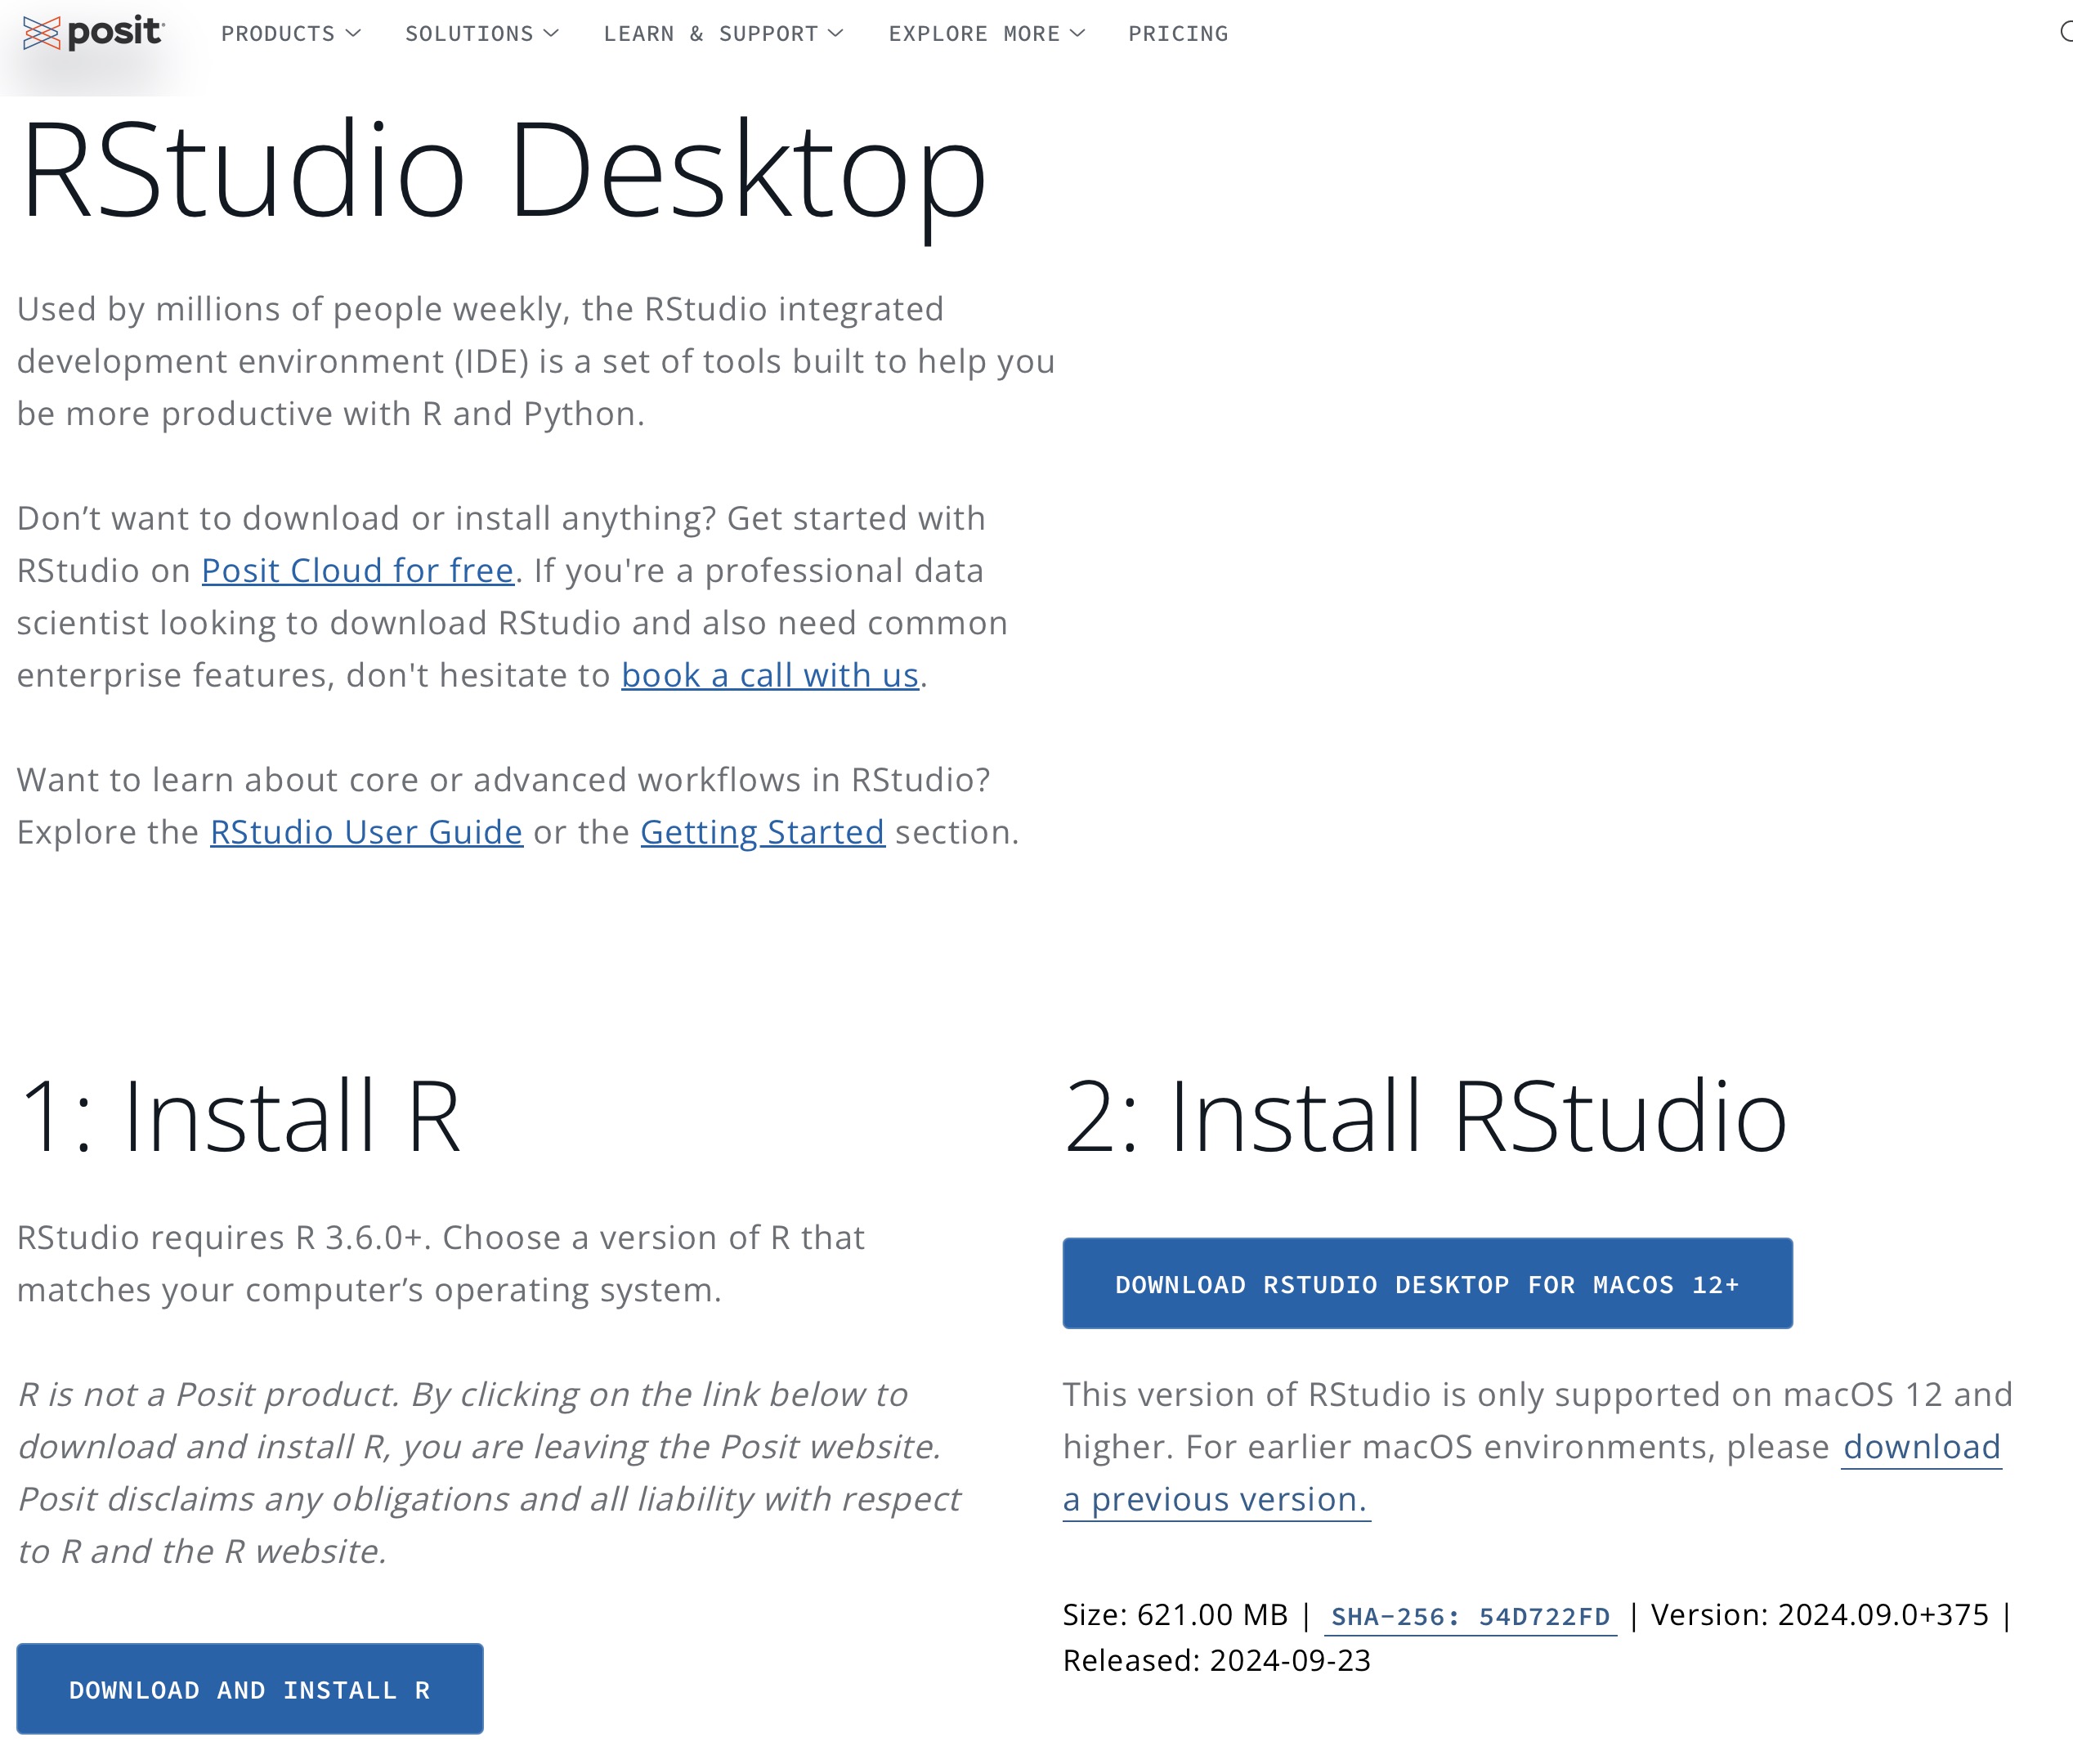
Task: Click the Posit logo in the header
Action: 93,33
